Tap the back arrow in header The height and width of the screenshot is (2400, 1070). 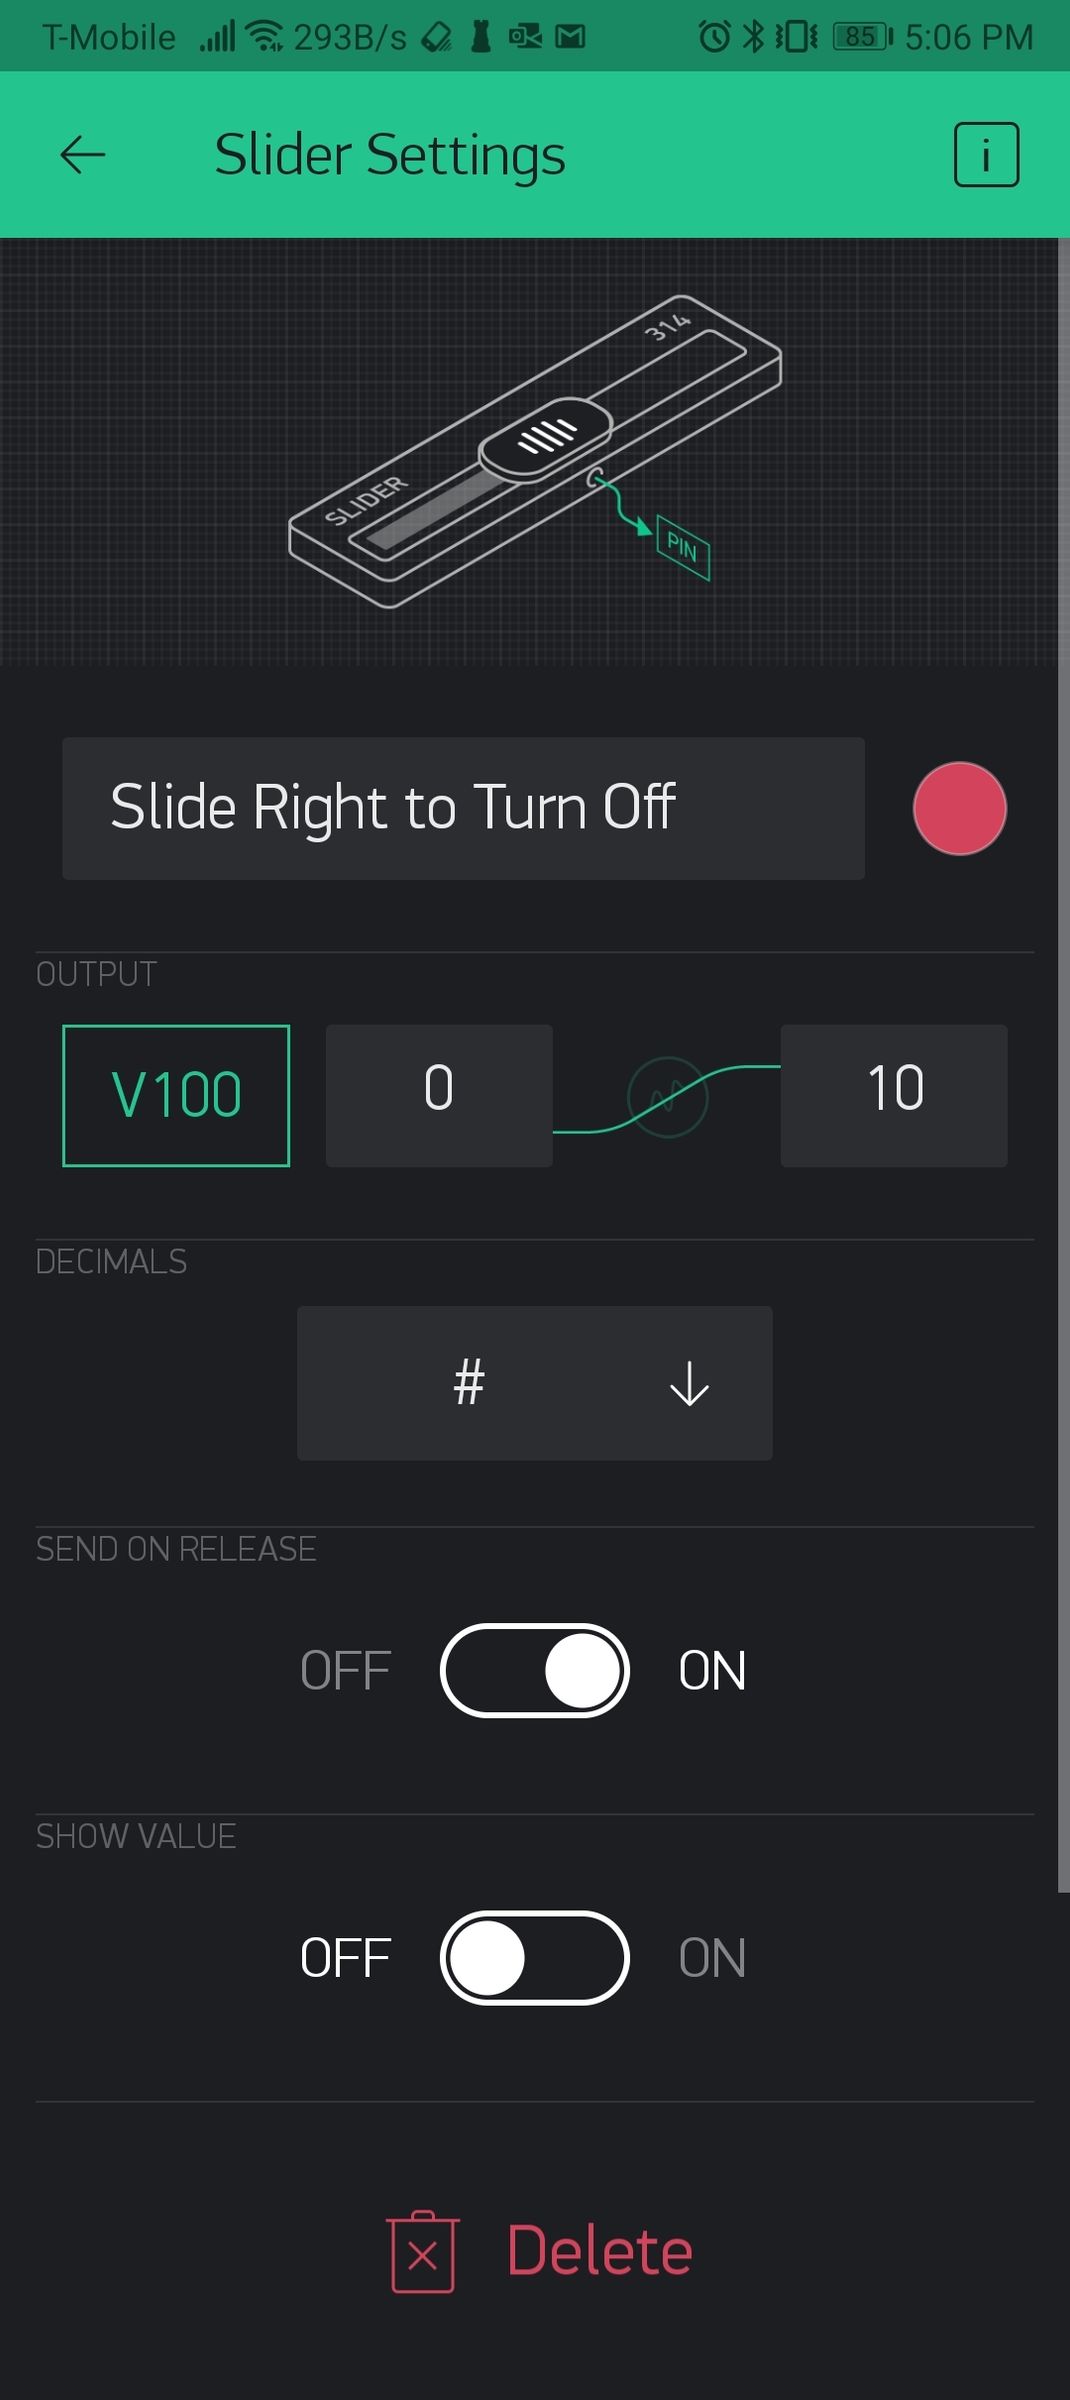coord(82,155)
